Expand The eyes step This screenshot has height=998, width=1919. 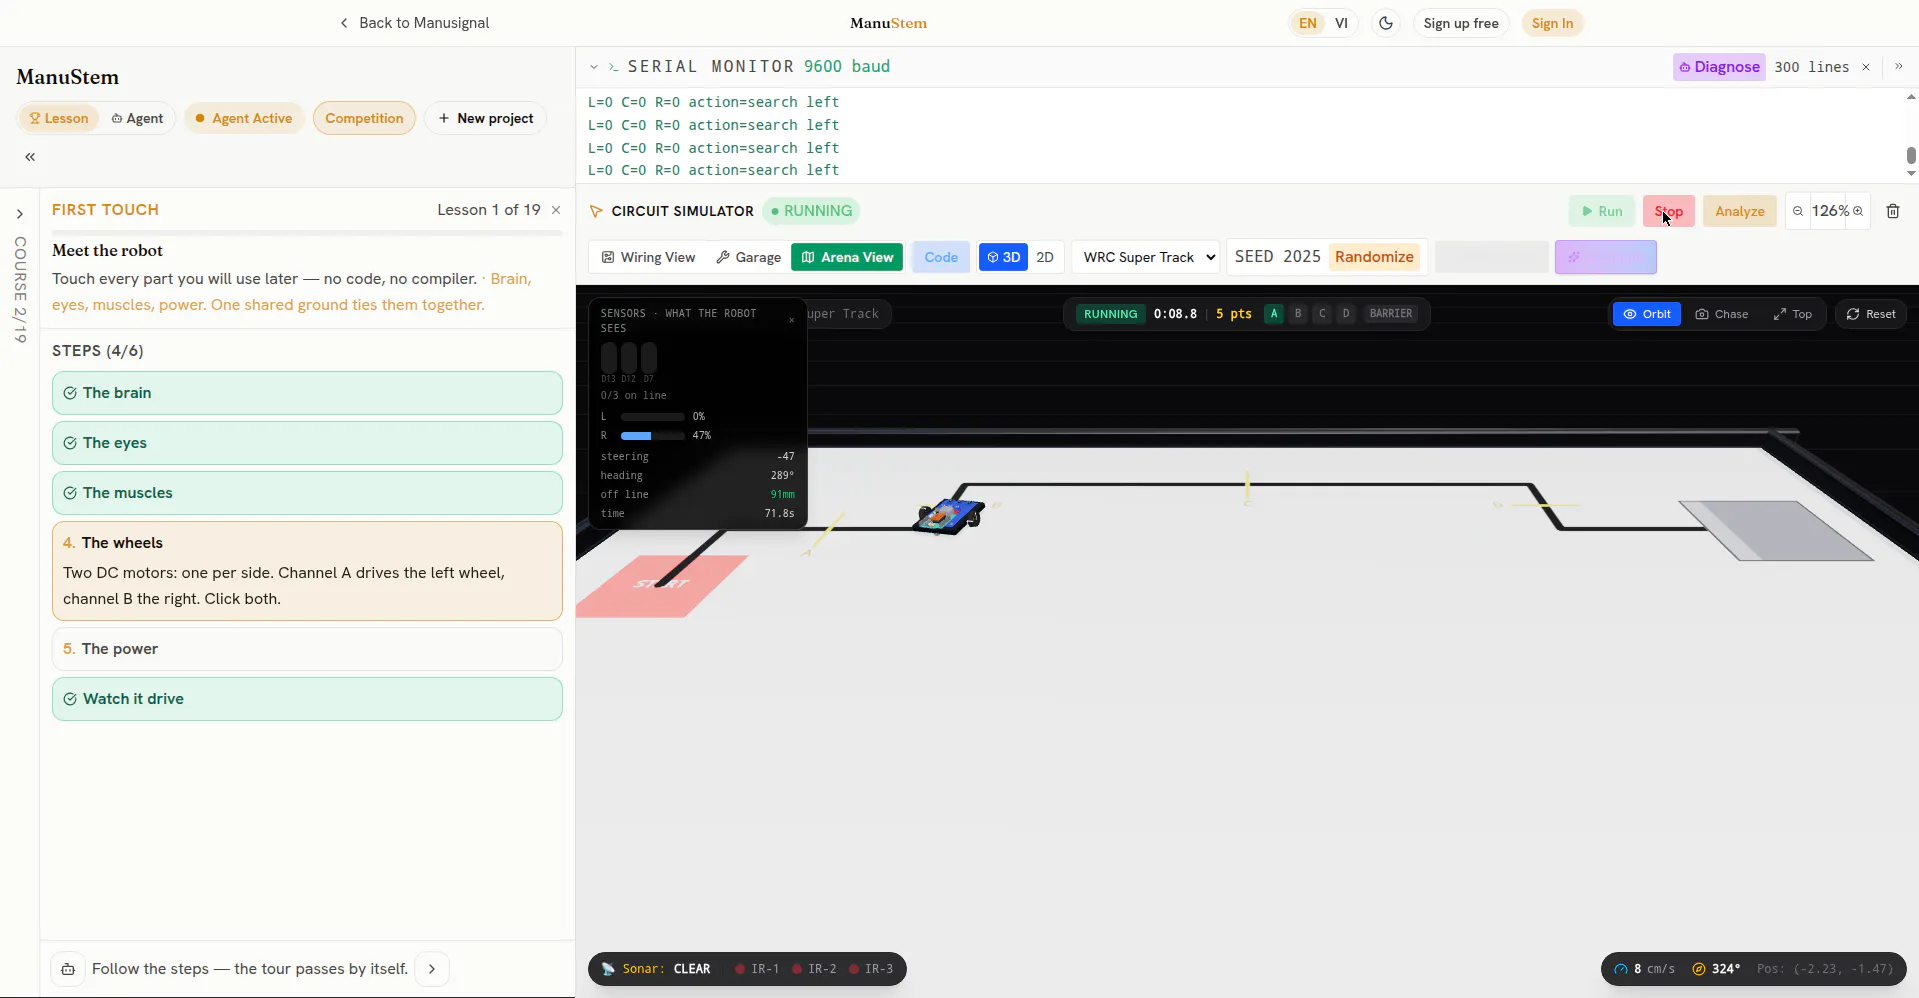(x=307, y=443)
